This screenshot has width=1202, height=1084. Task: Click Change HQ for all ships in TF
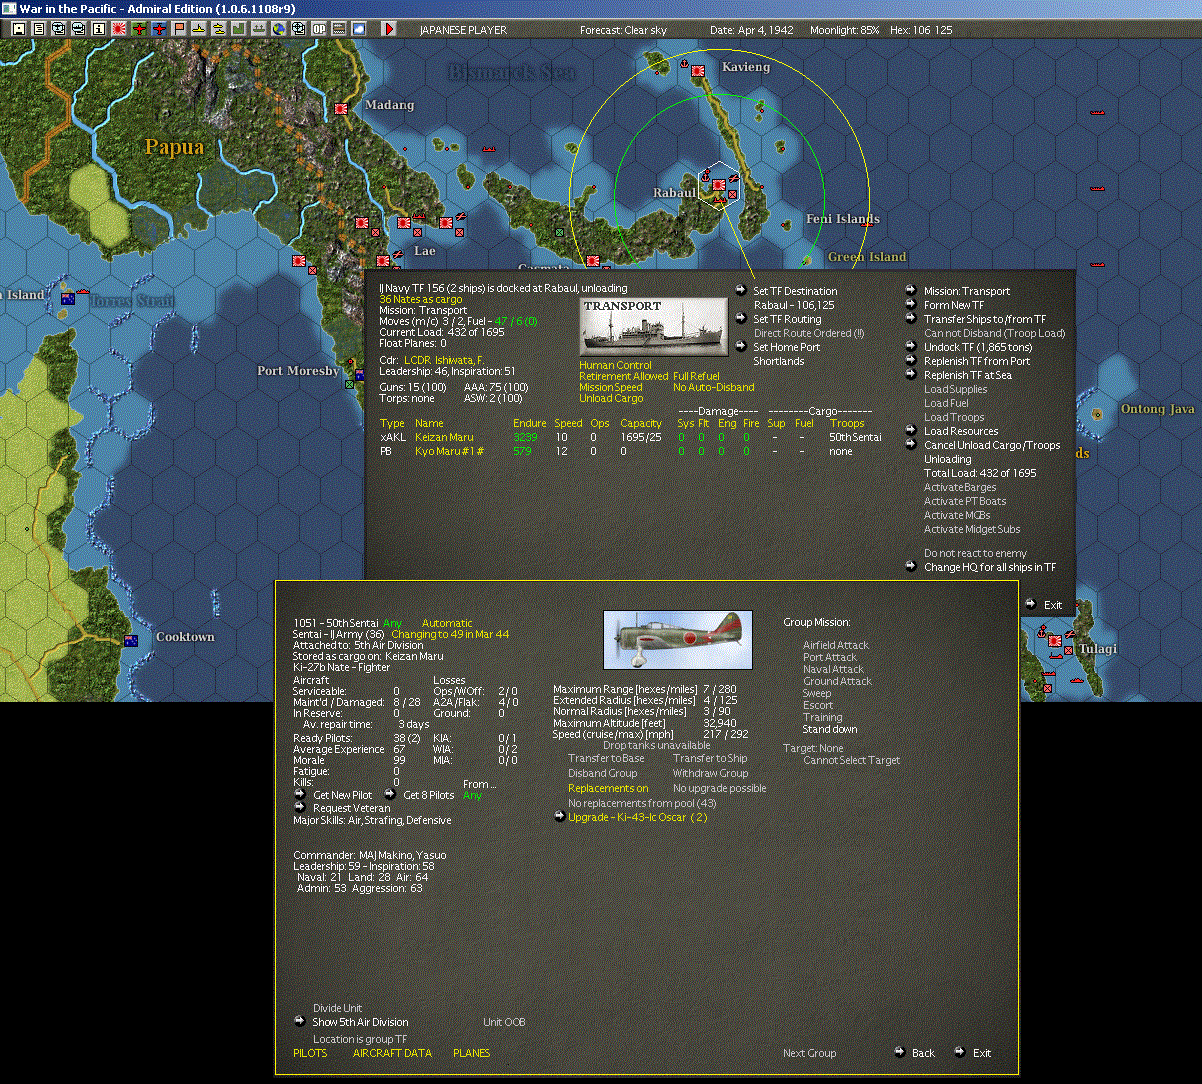[x=989, y=567]
